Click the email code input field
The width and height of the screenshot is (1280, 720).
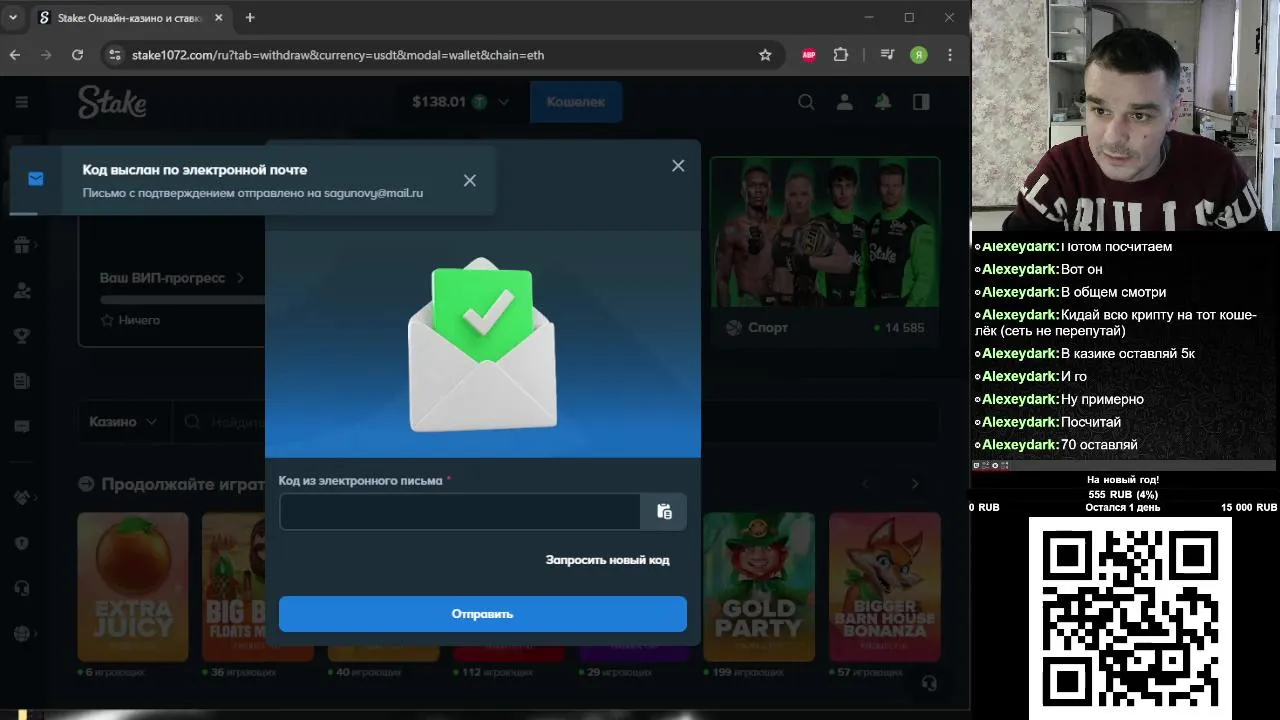point(460,511)
